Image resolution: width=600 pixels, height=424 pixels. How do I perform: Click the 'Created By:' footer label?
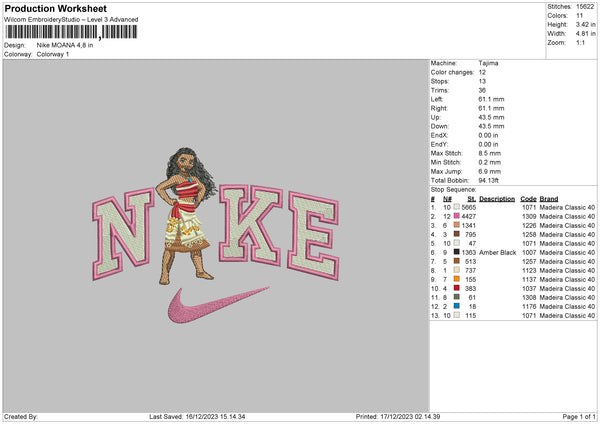coord(21,416)
